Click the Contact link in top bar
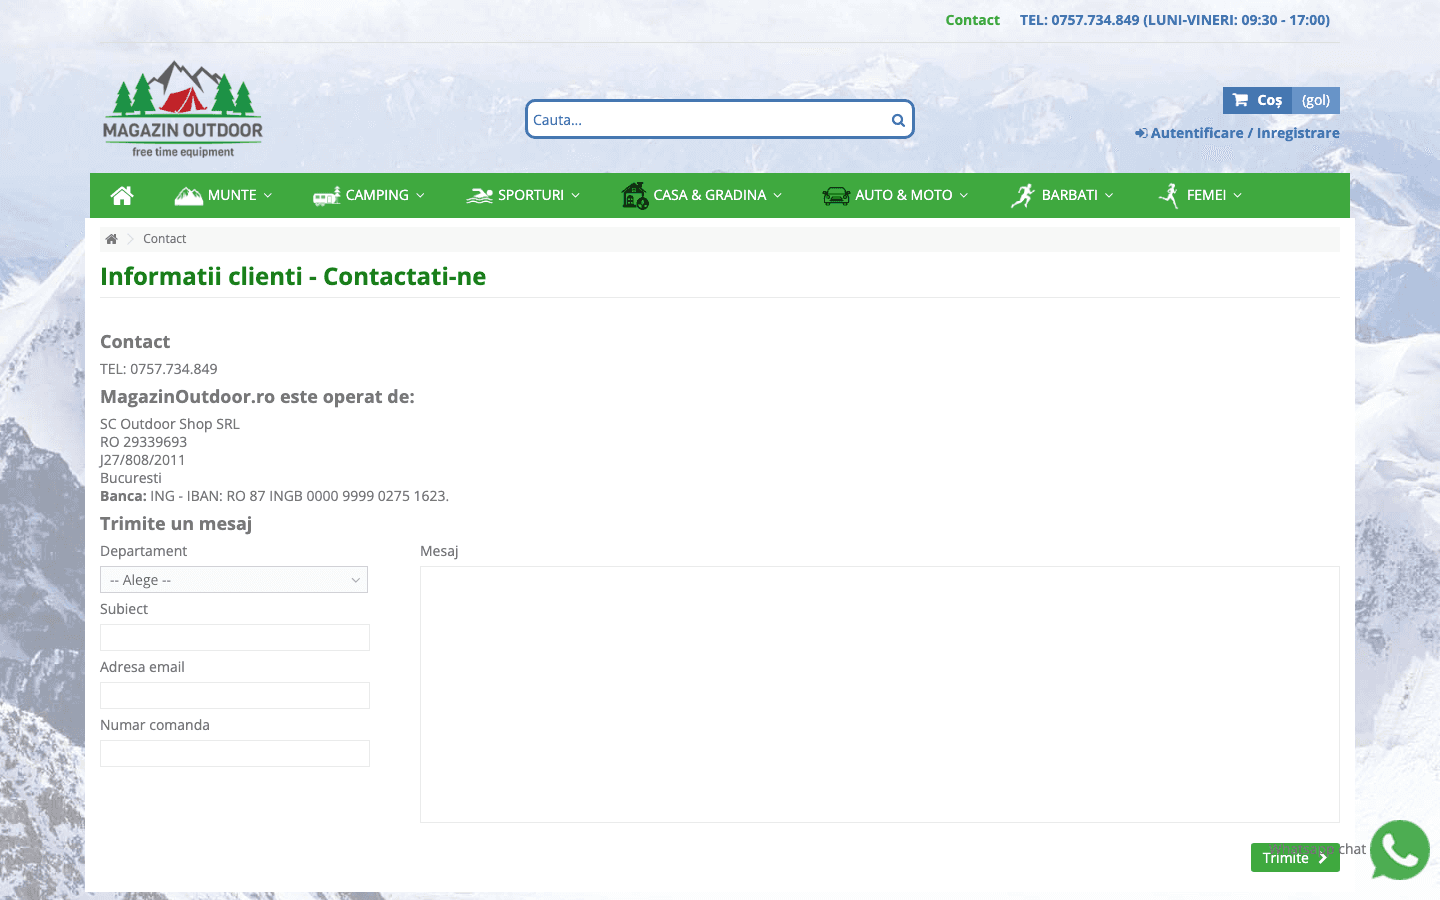This screenshot has width=1440, height=900. 972,20
